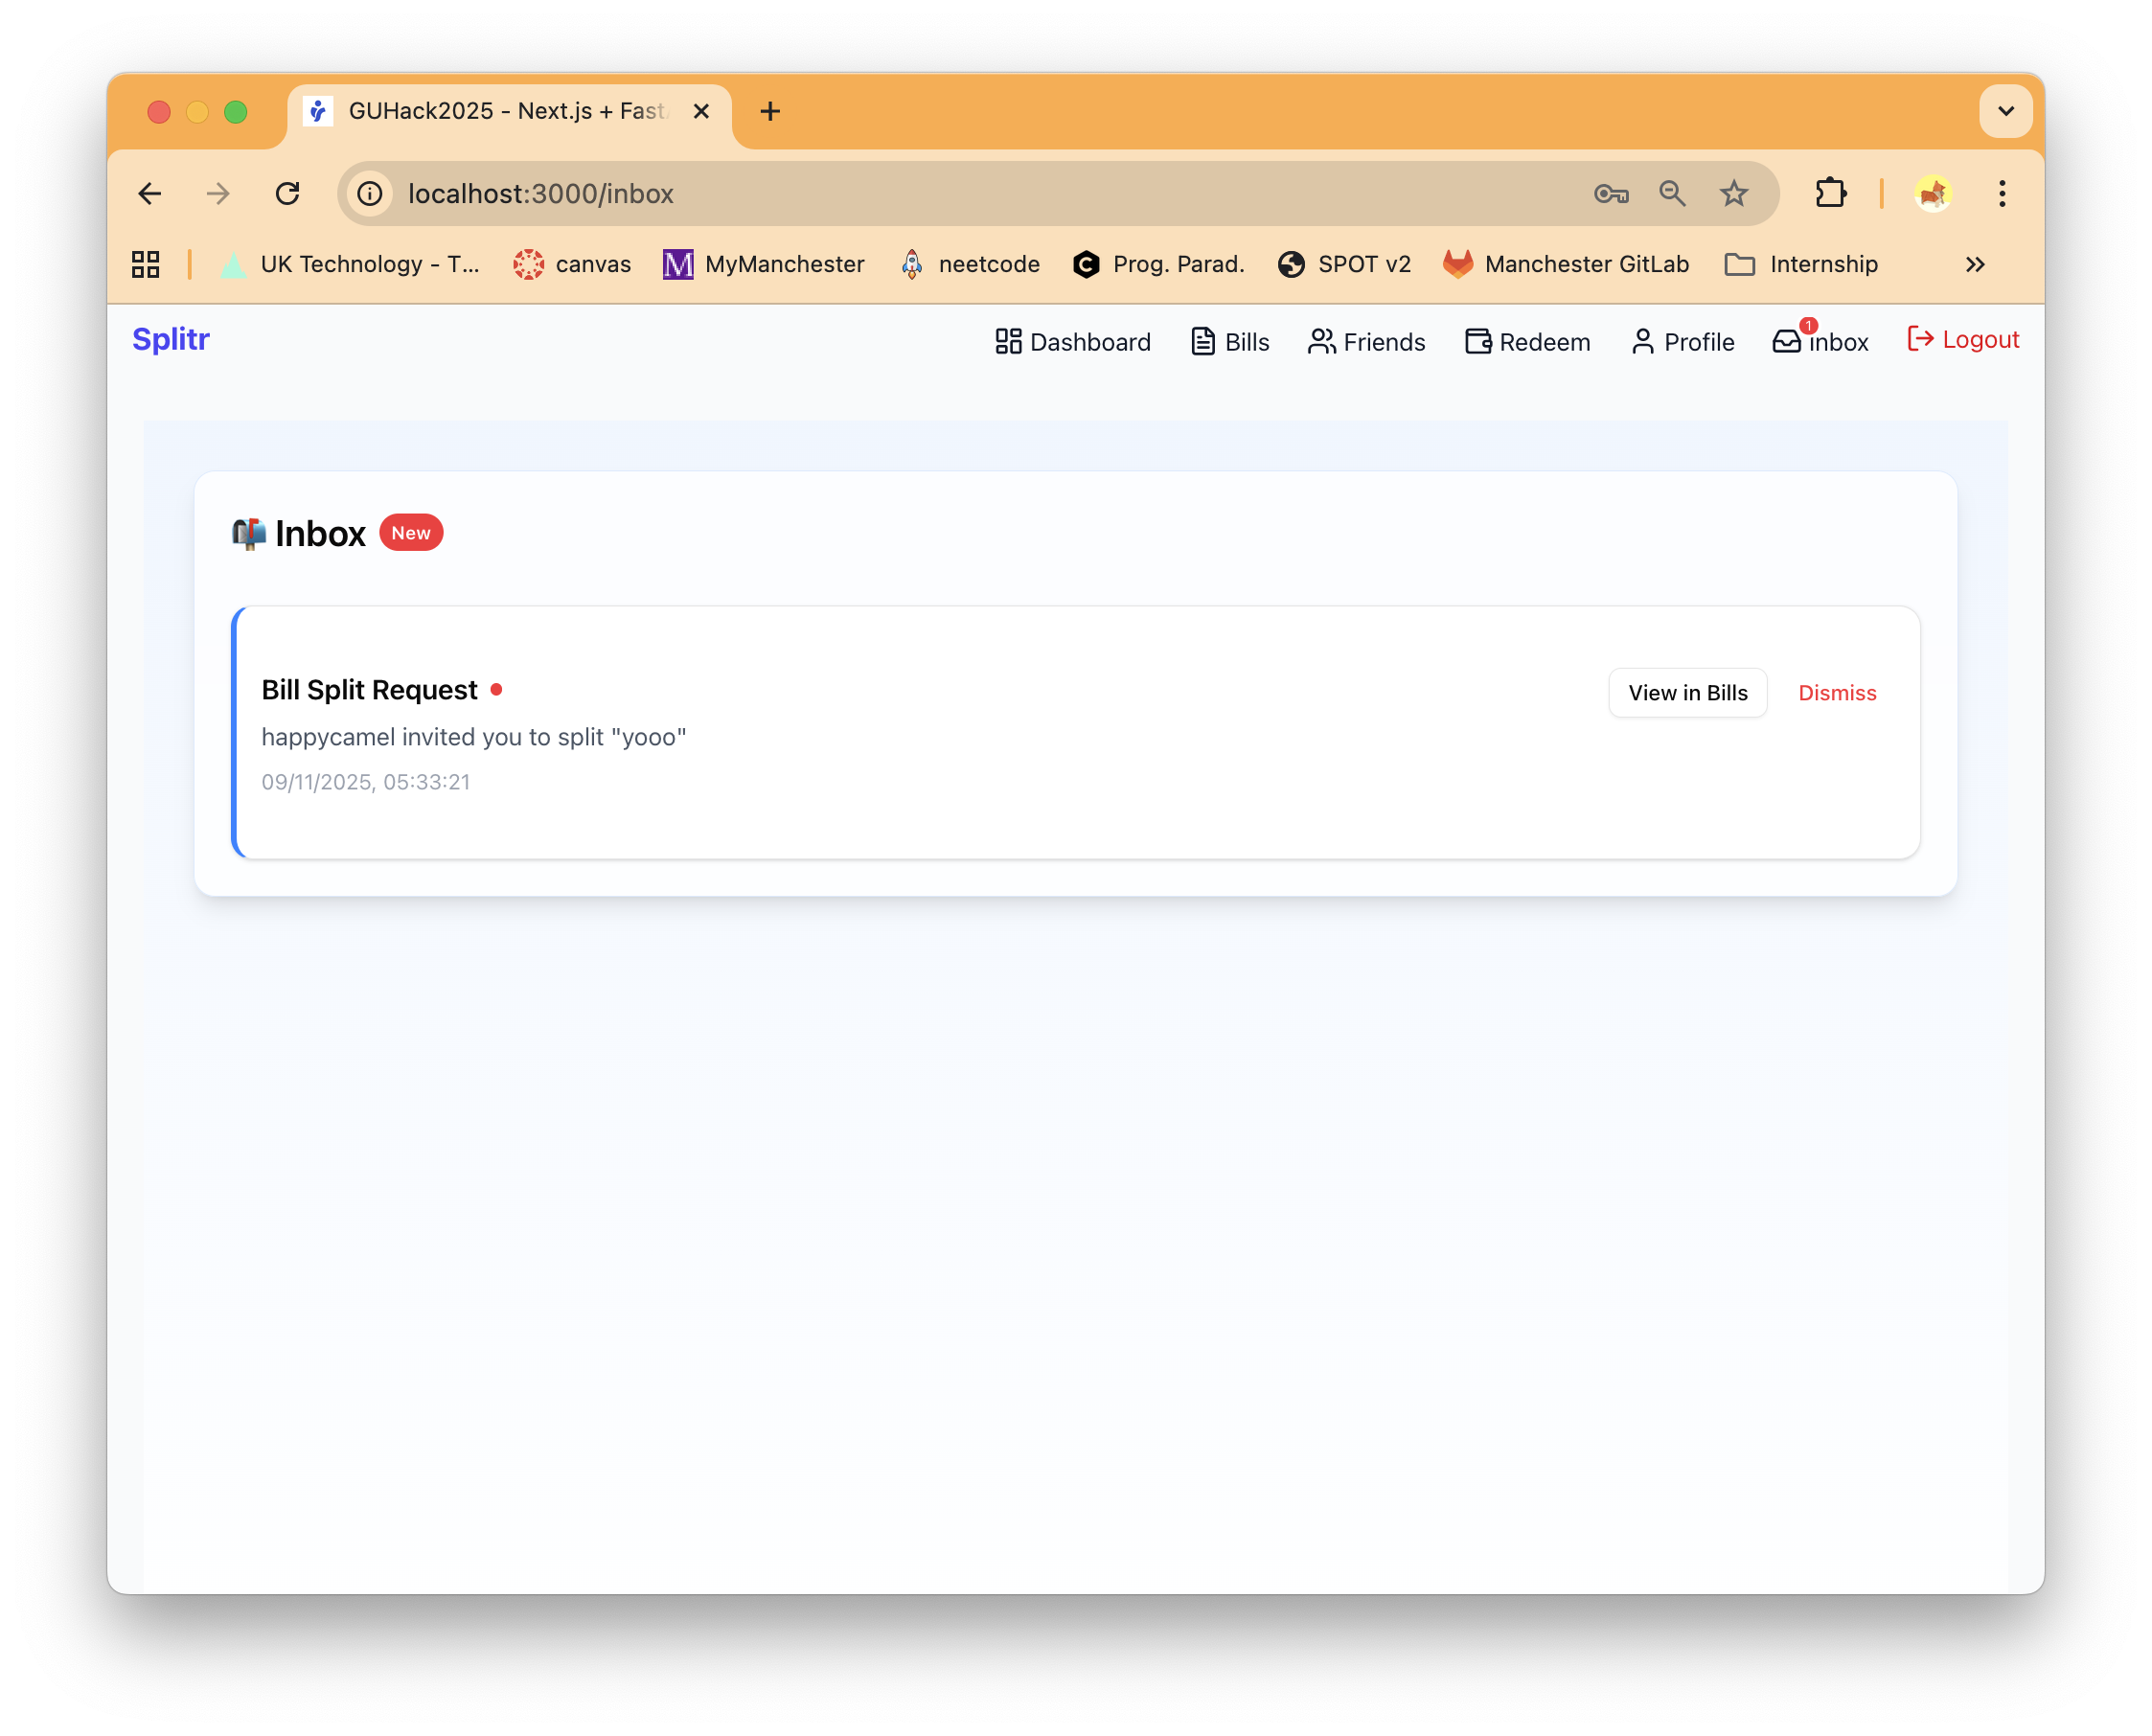Bookmark this page with star icon
Screen dimensions: 2152x1736
click(1734, 193)
